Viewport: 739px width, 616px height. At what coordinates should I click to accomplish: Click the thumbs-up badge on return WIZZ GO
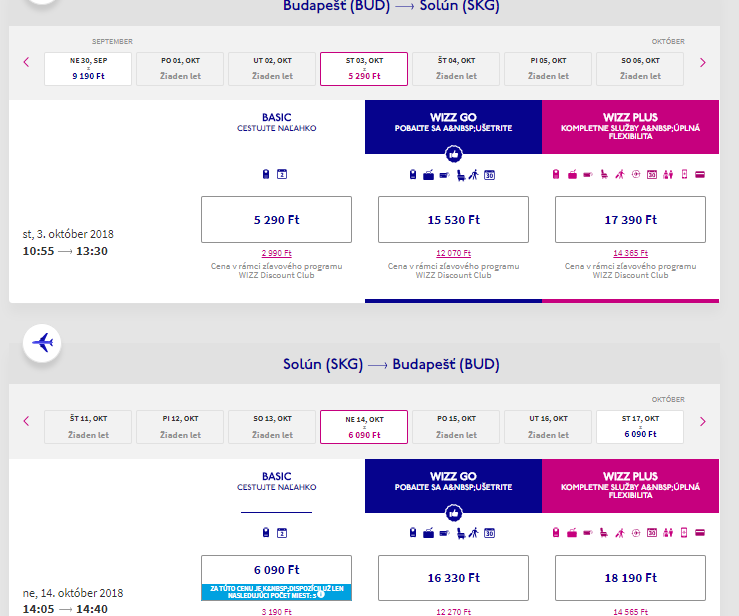(x=453, y=512)
